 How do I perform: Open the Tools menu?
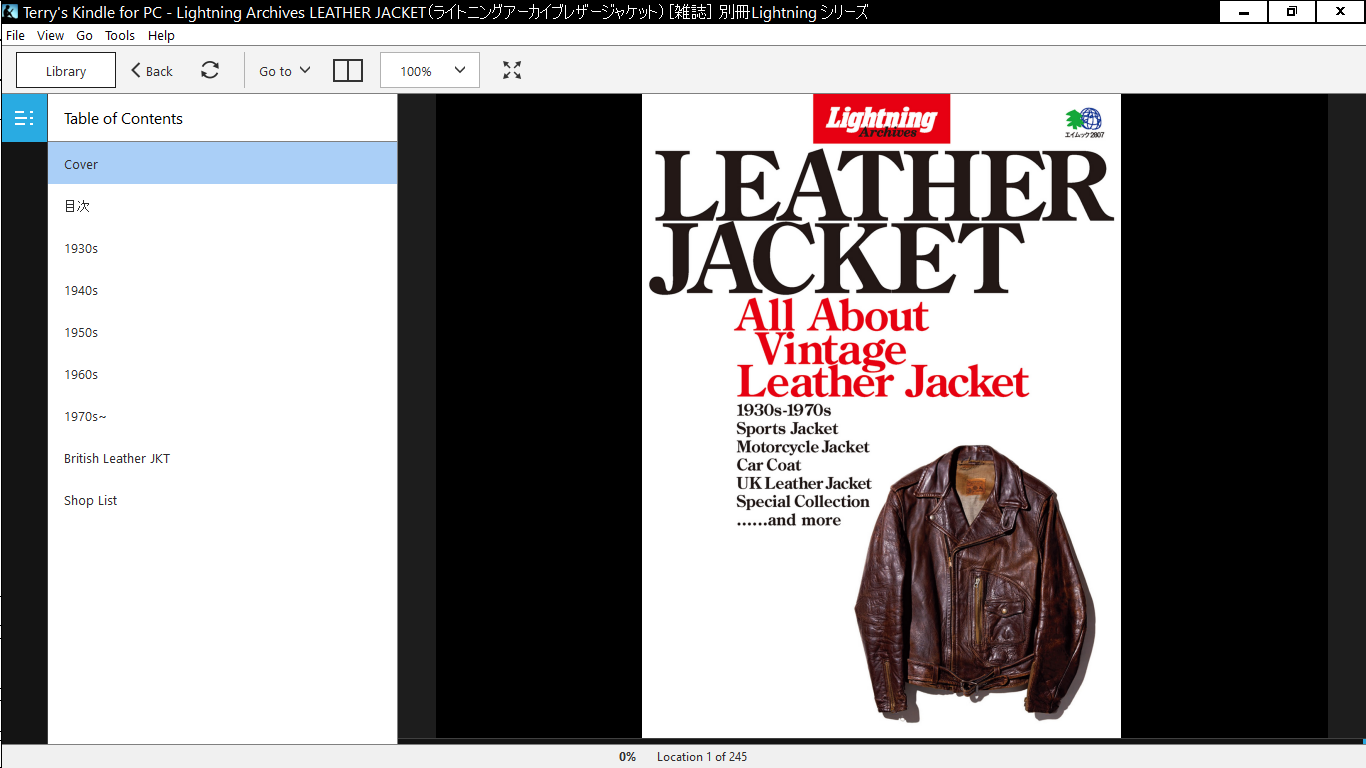pyautogui.click(x=120, y=35)
